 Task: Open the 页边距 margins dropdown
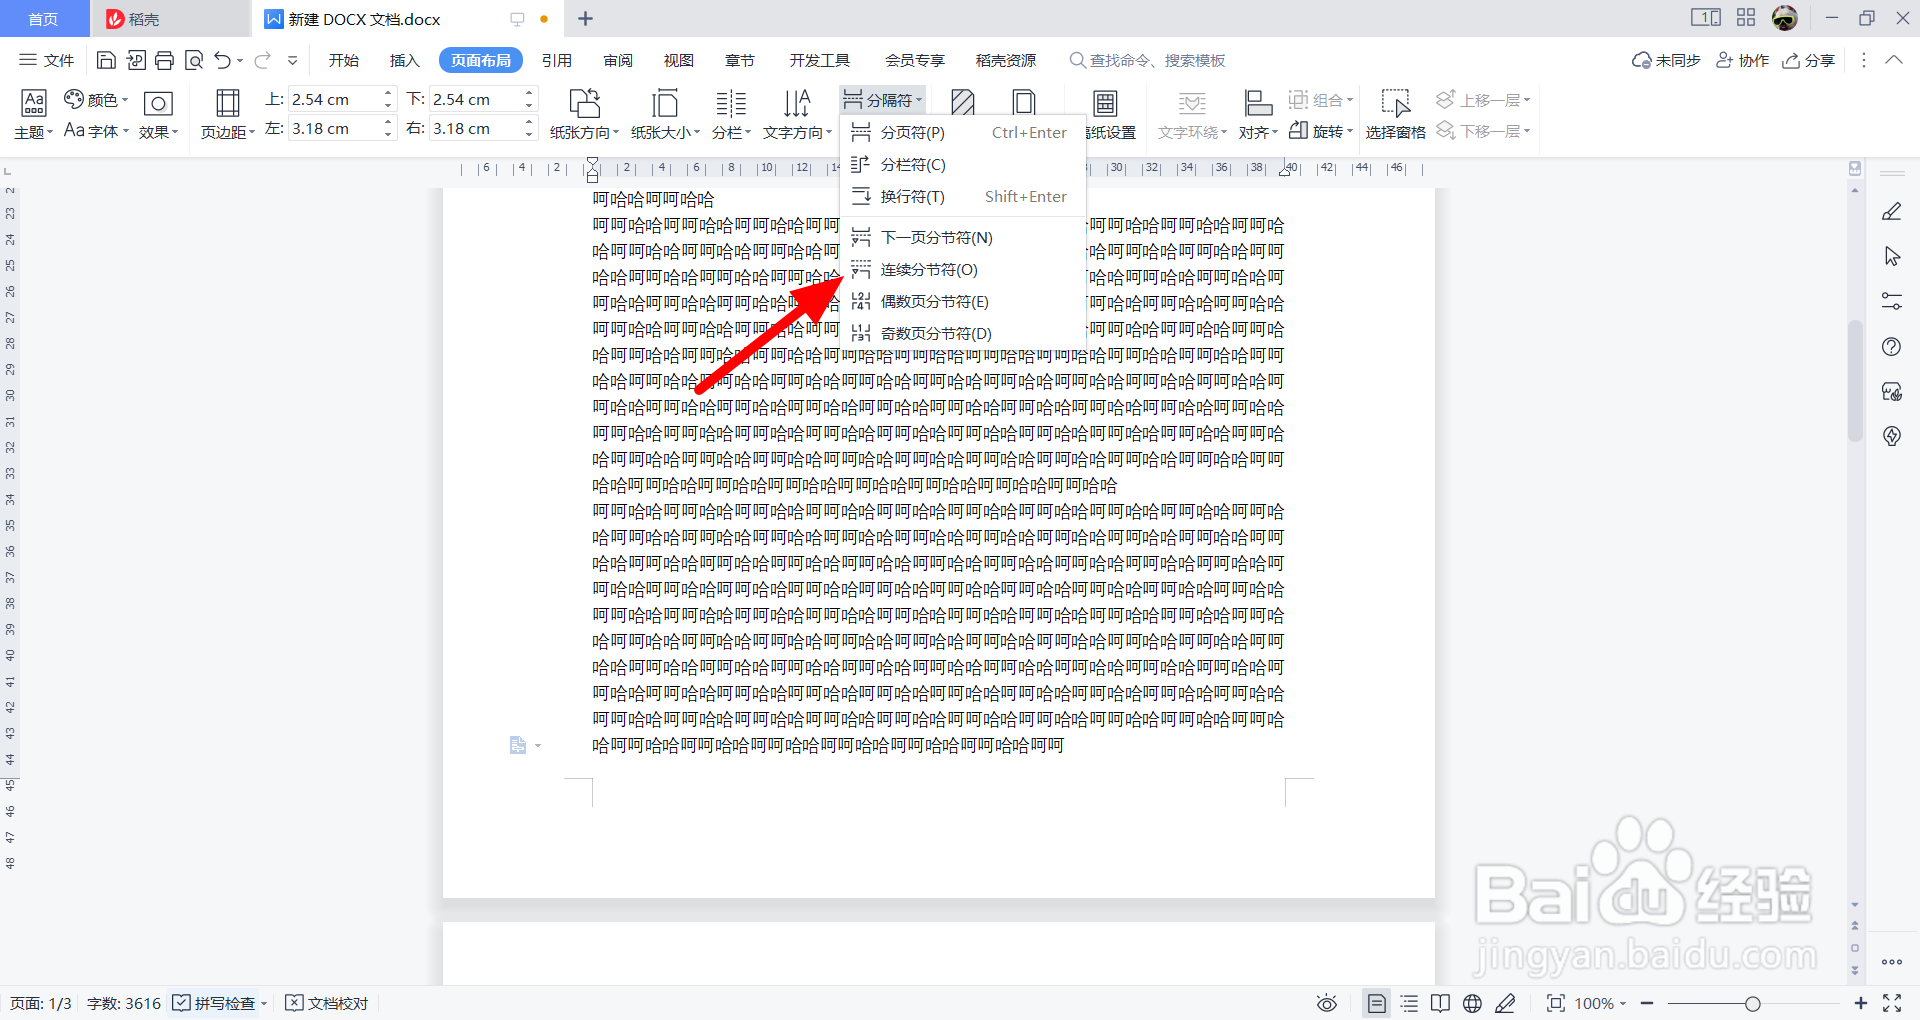228,114
